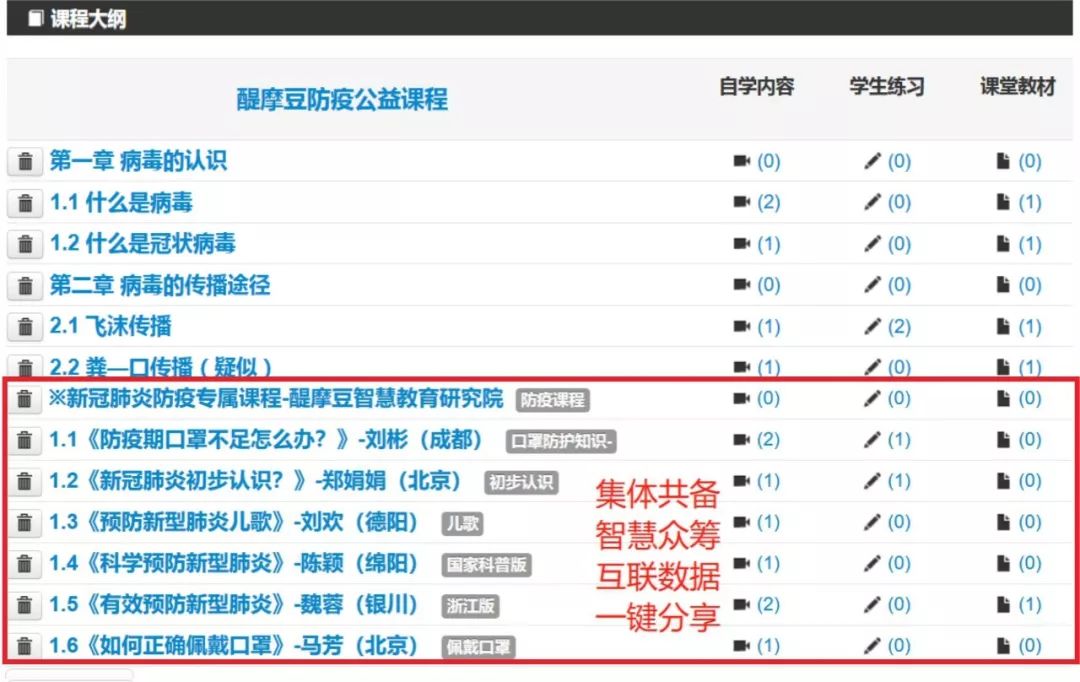Open chapter 第二章 病毒的传播途径
Viewport: 1080px width, 682px height.
160,285
